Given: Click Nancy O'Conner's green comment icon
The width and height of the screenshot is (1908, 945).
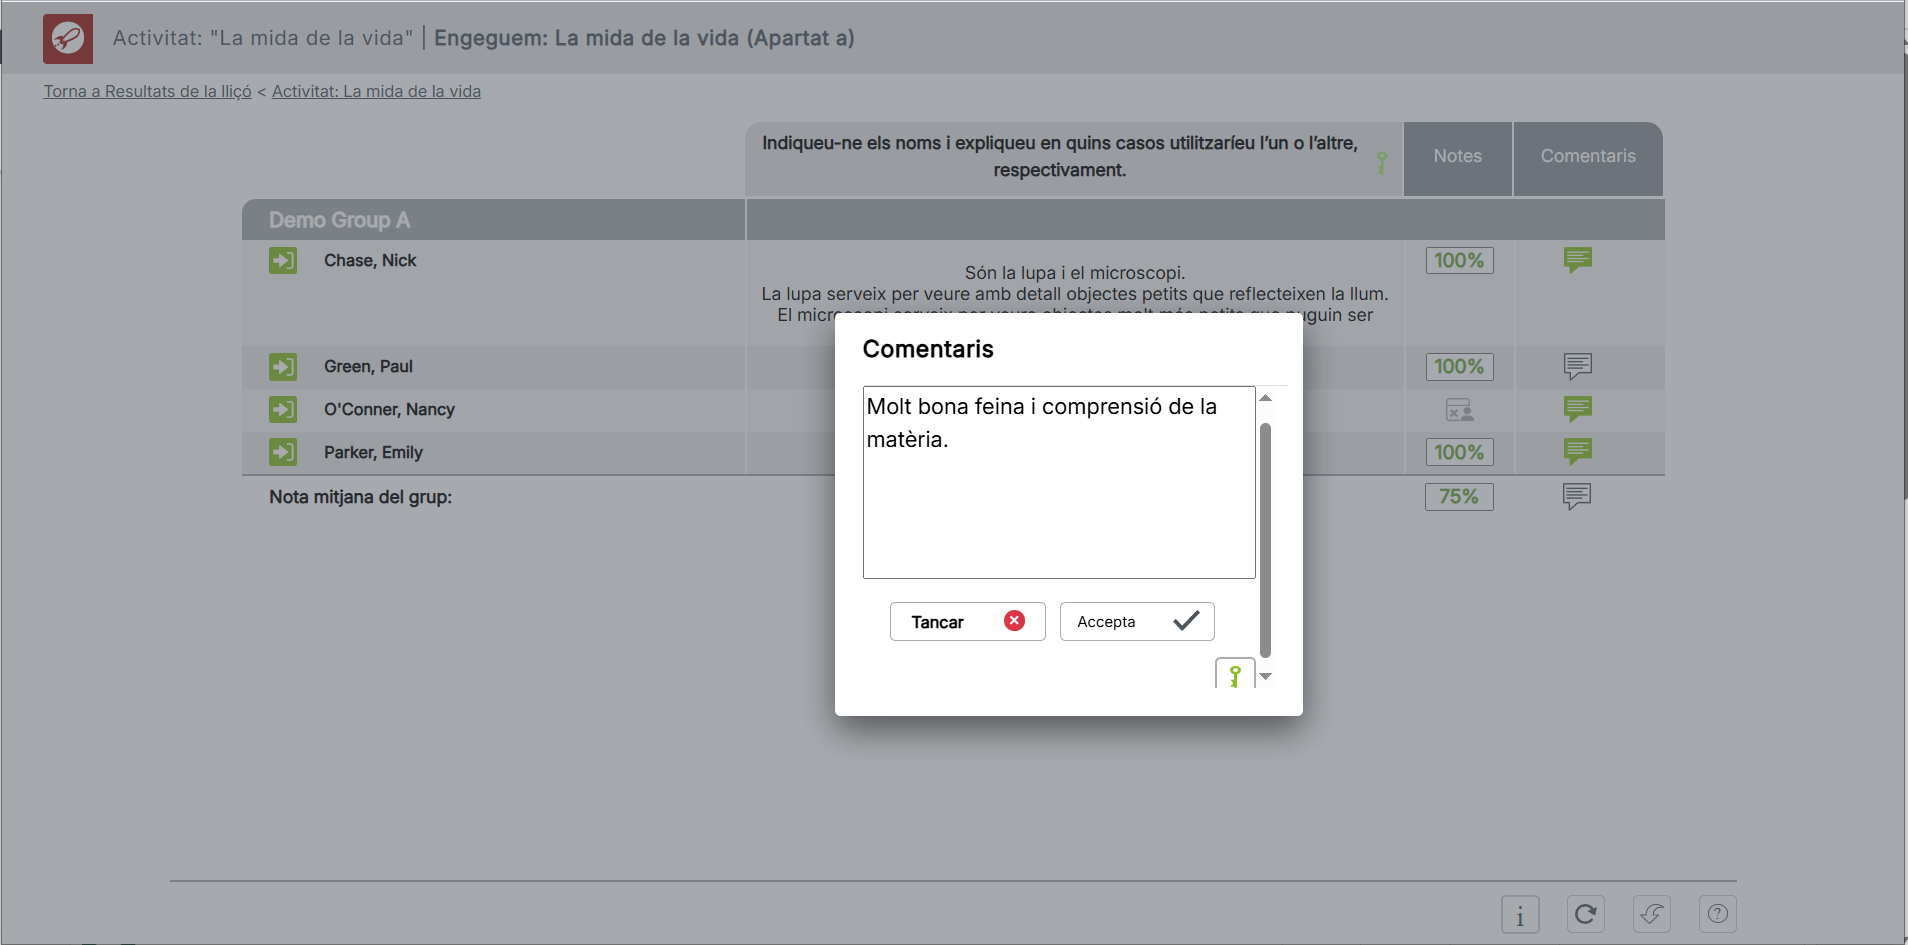Looking at the screenshot, I should coord(1577,409).
